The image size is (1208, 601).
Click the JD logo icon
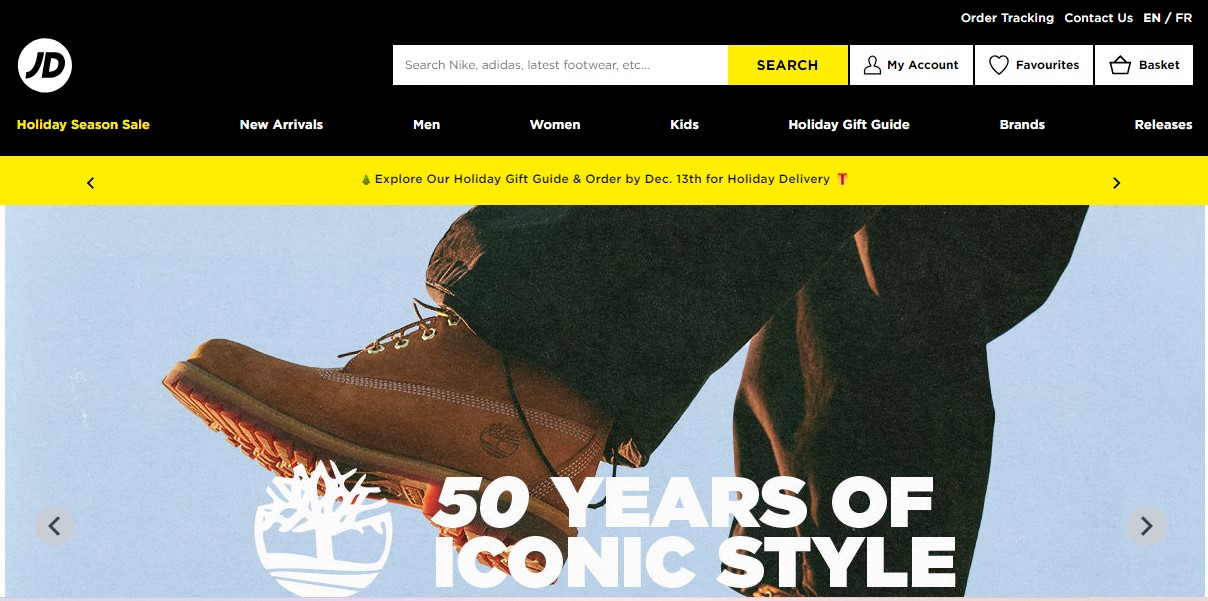click(45, 65)
